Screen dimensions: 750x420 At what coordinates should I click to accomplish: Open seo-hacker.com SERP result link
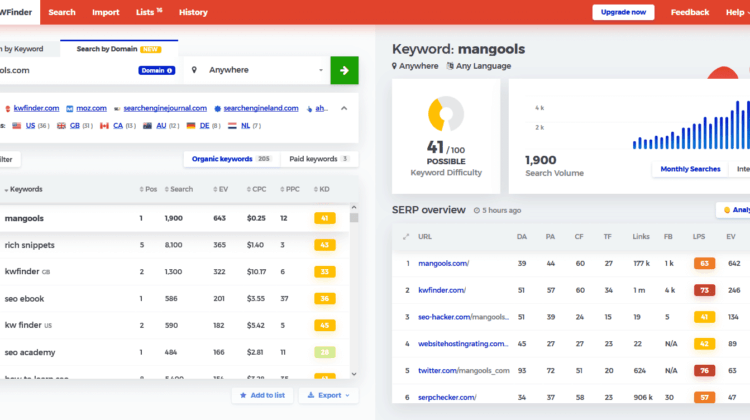click(463, 317)
